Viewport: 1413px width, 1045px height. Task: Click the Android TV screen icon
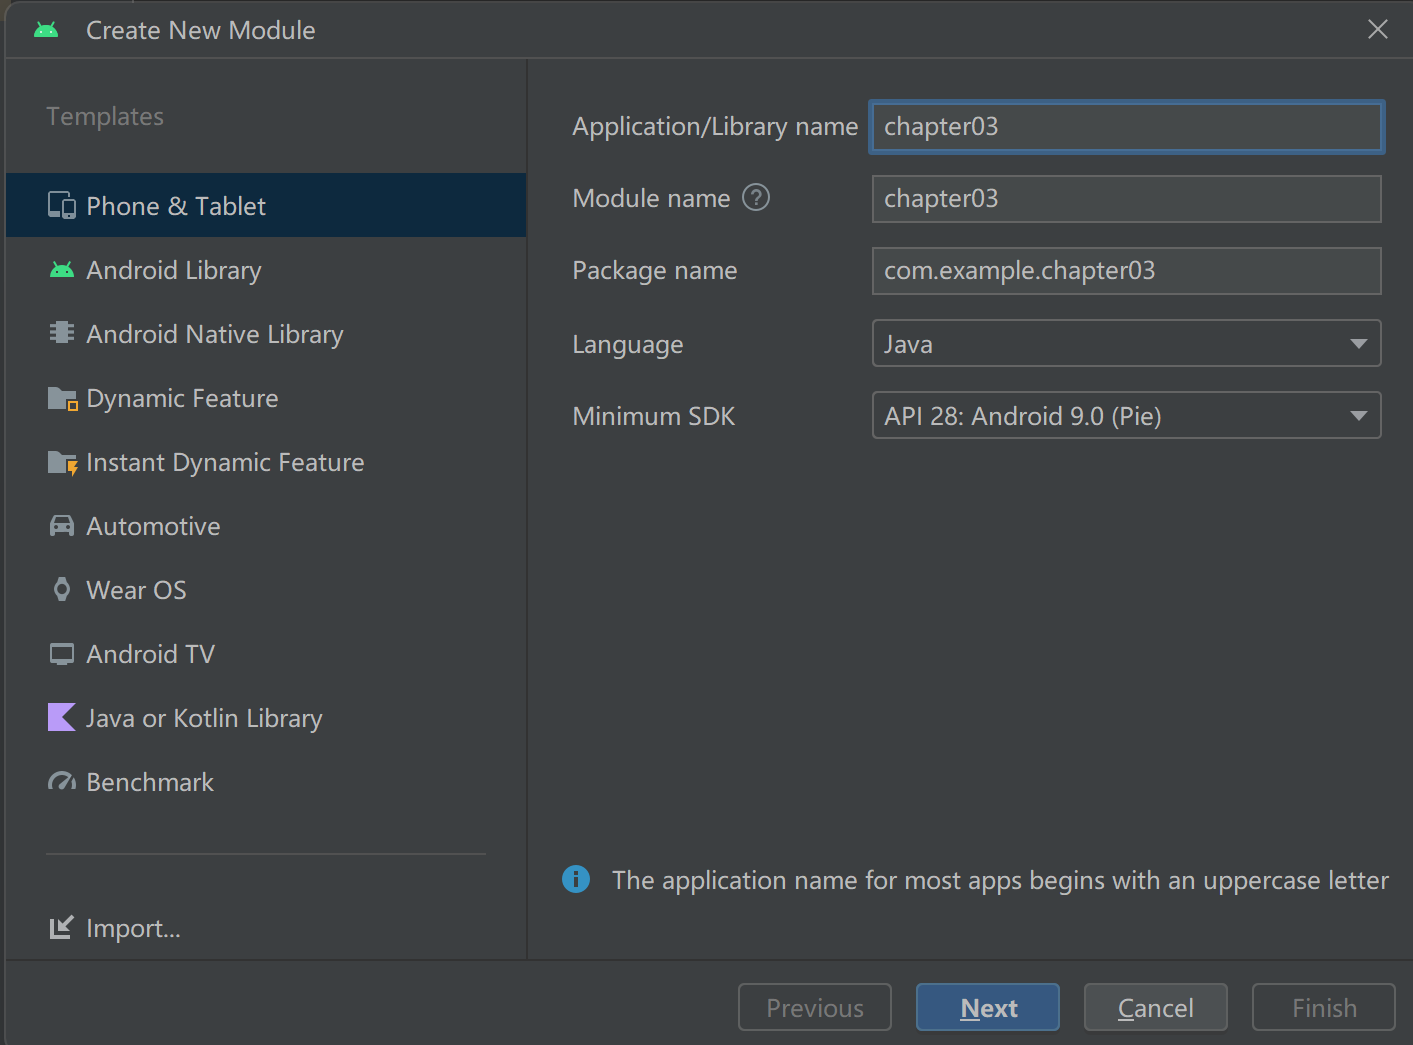coord(62,654)
